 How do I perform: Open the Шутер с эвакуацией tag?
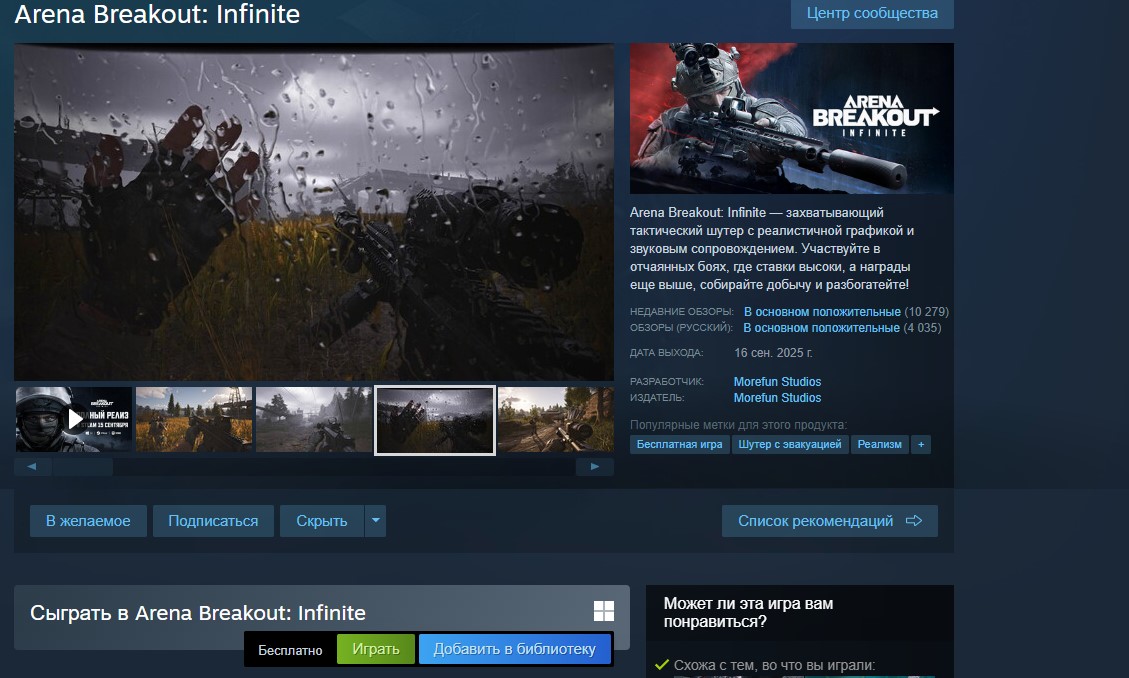point(790,444)
